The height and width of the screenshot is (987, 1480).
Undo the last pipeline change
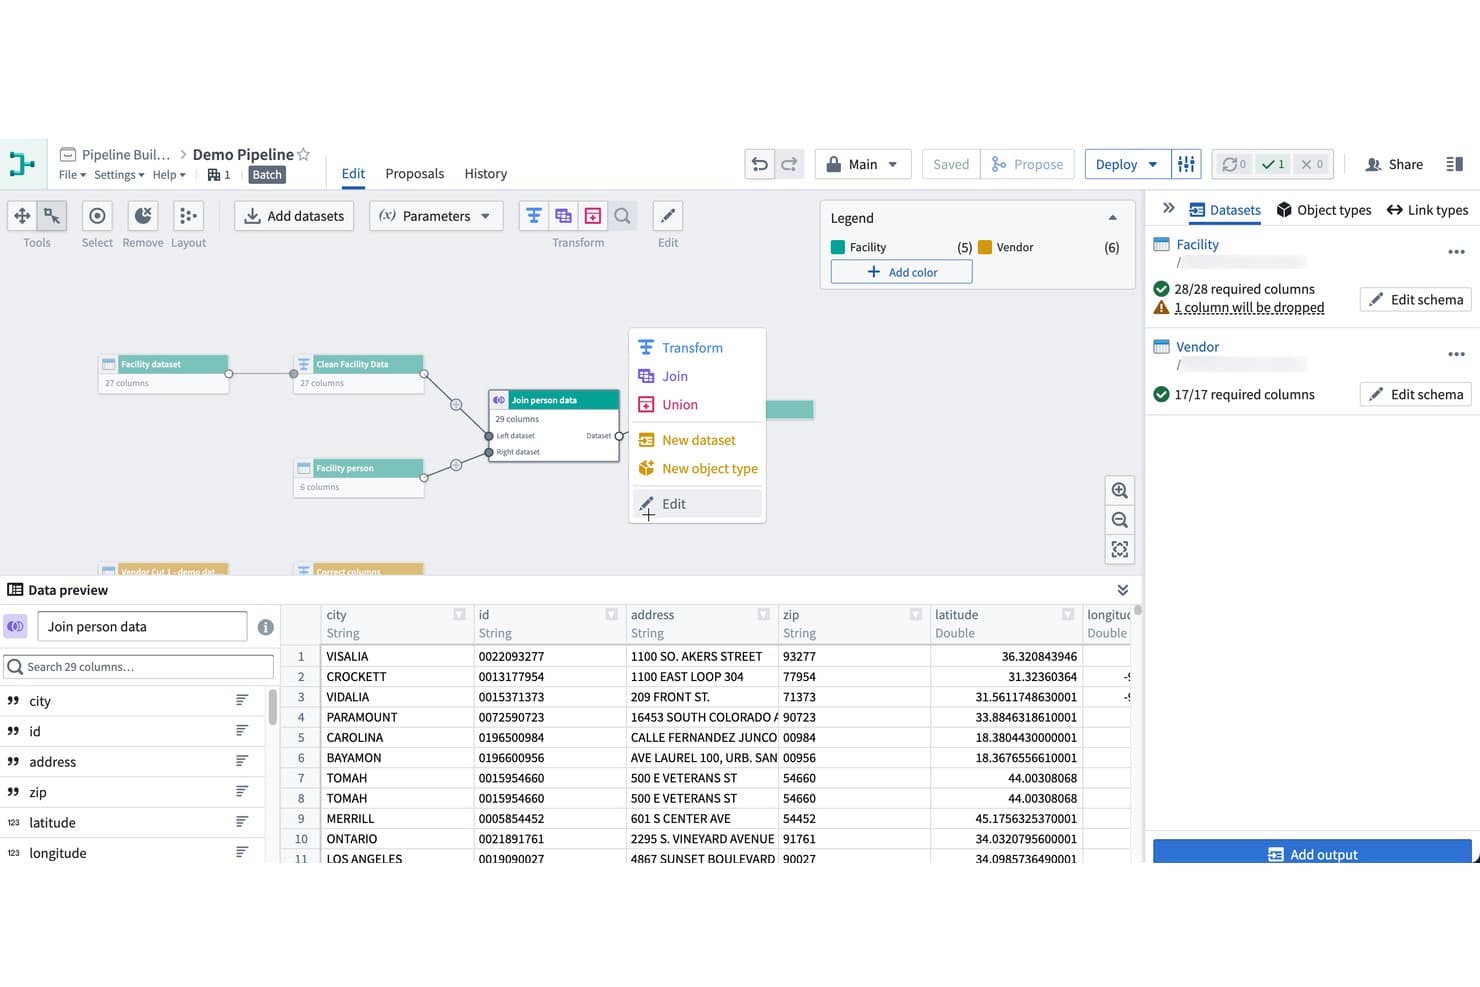coord(760,164)
